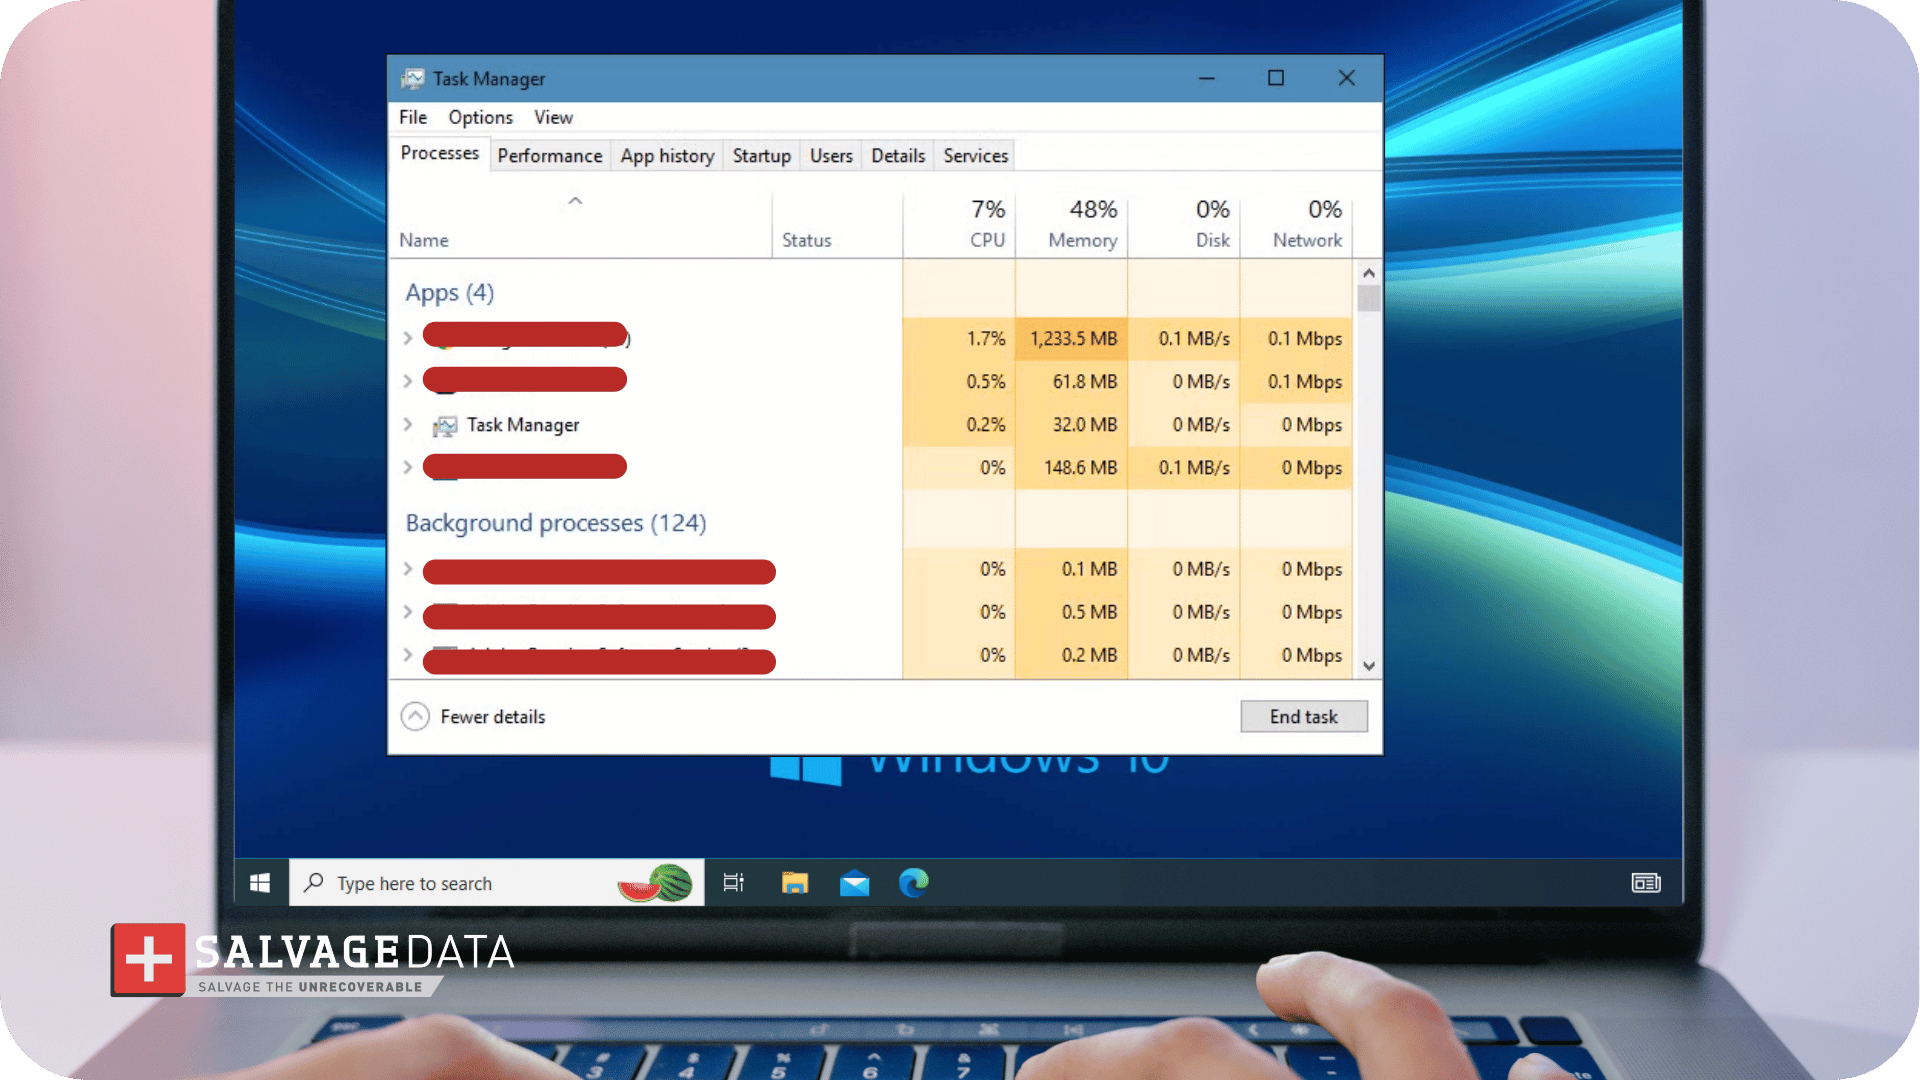Open the news widget in the system tray
Screen dimensions: 1920x1080
pyautogui.click(x=1645, y=883)
